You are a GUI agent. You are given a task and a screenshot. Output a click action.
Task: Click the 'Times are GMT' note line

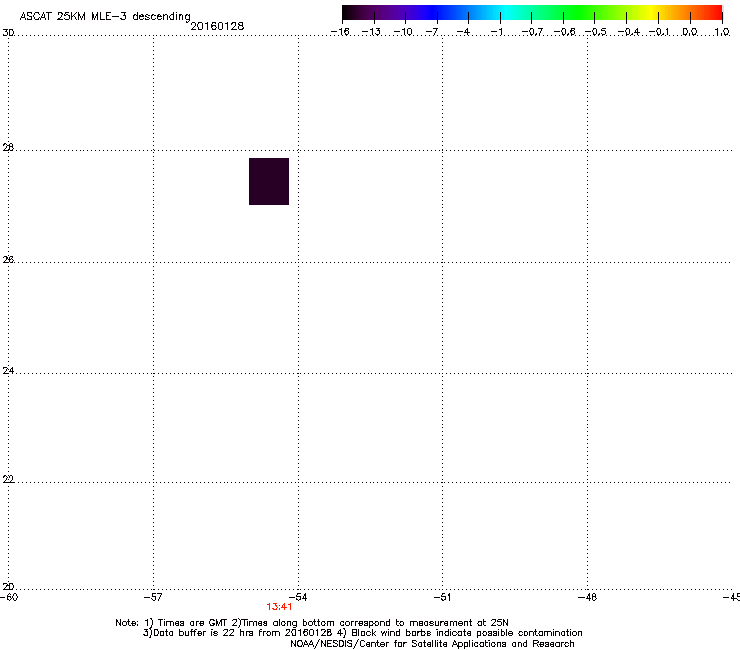(312, 623)
